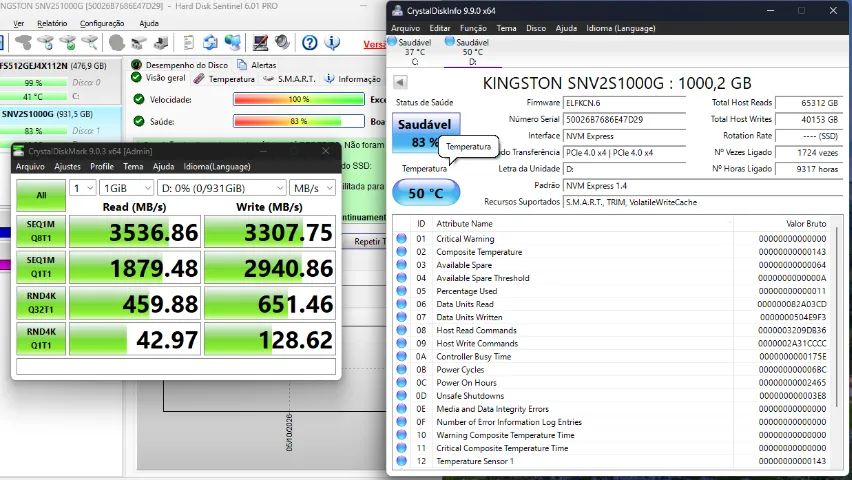Click the empty status field in CrystalDiskMark

click(176, 366)
